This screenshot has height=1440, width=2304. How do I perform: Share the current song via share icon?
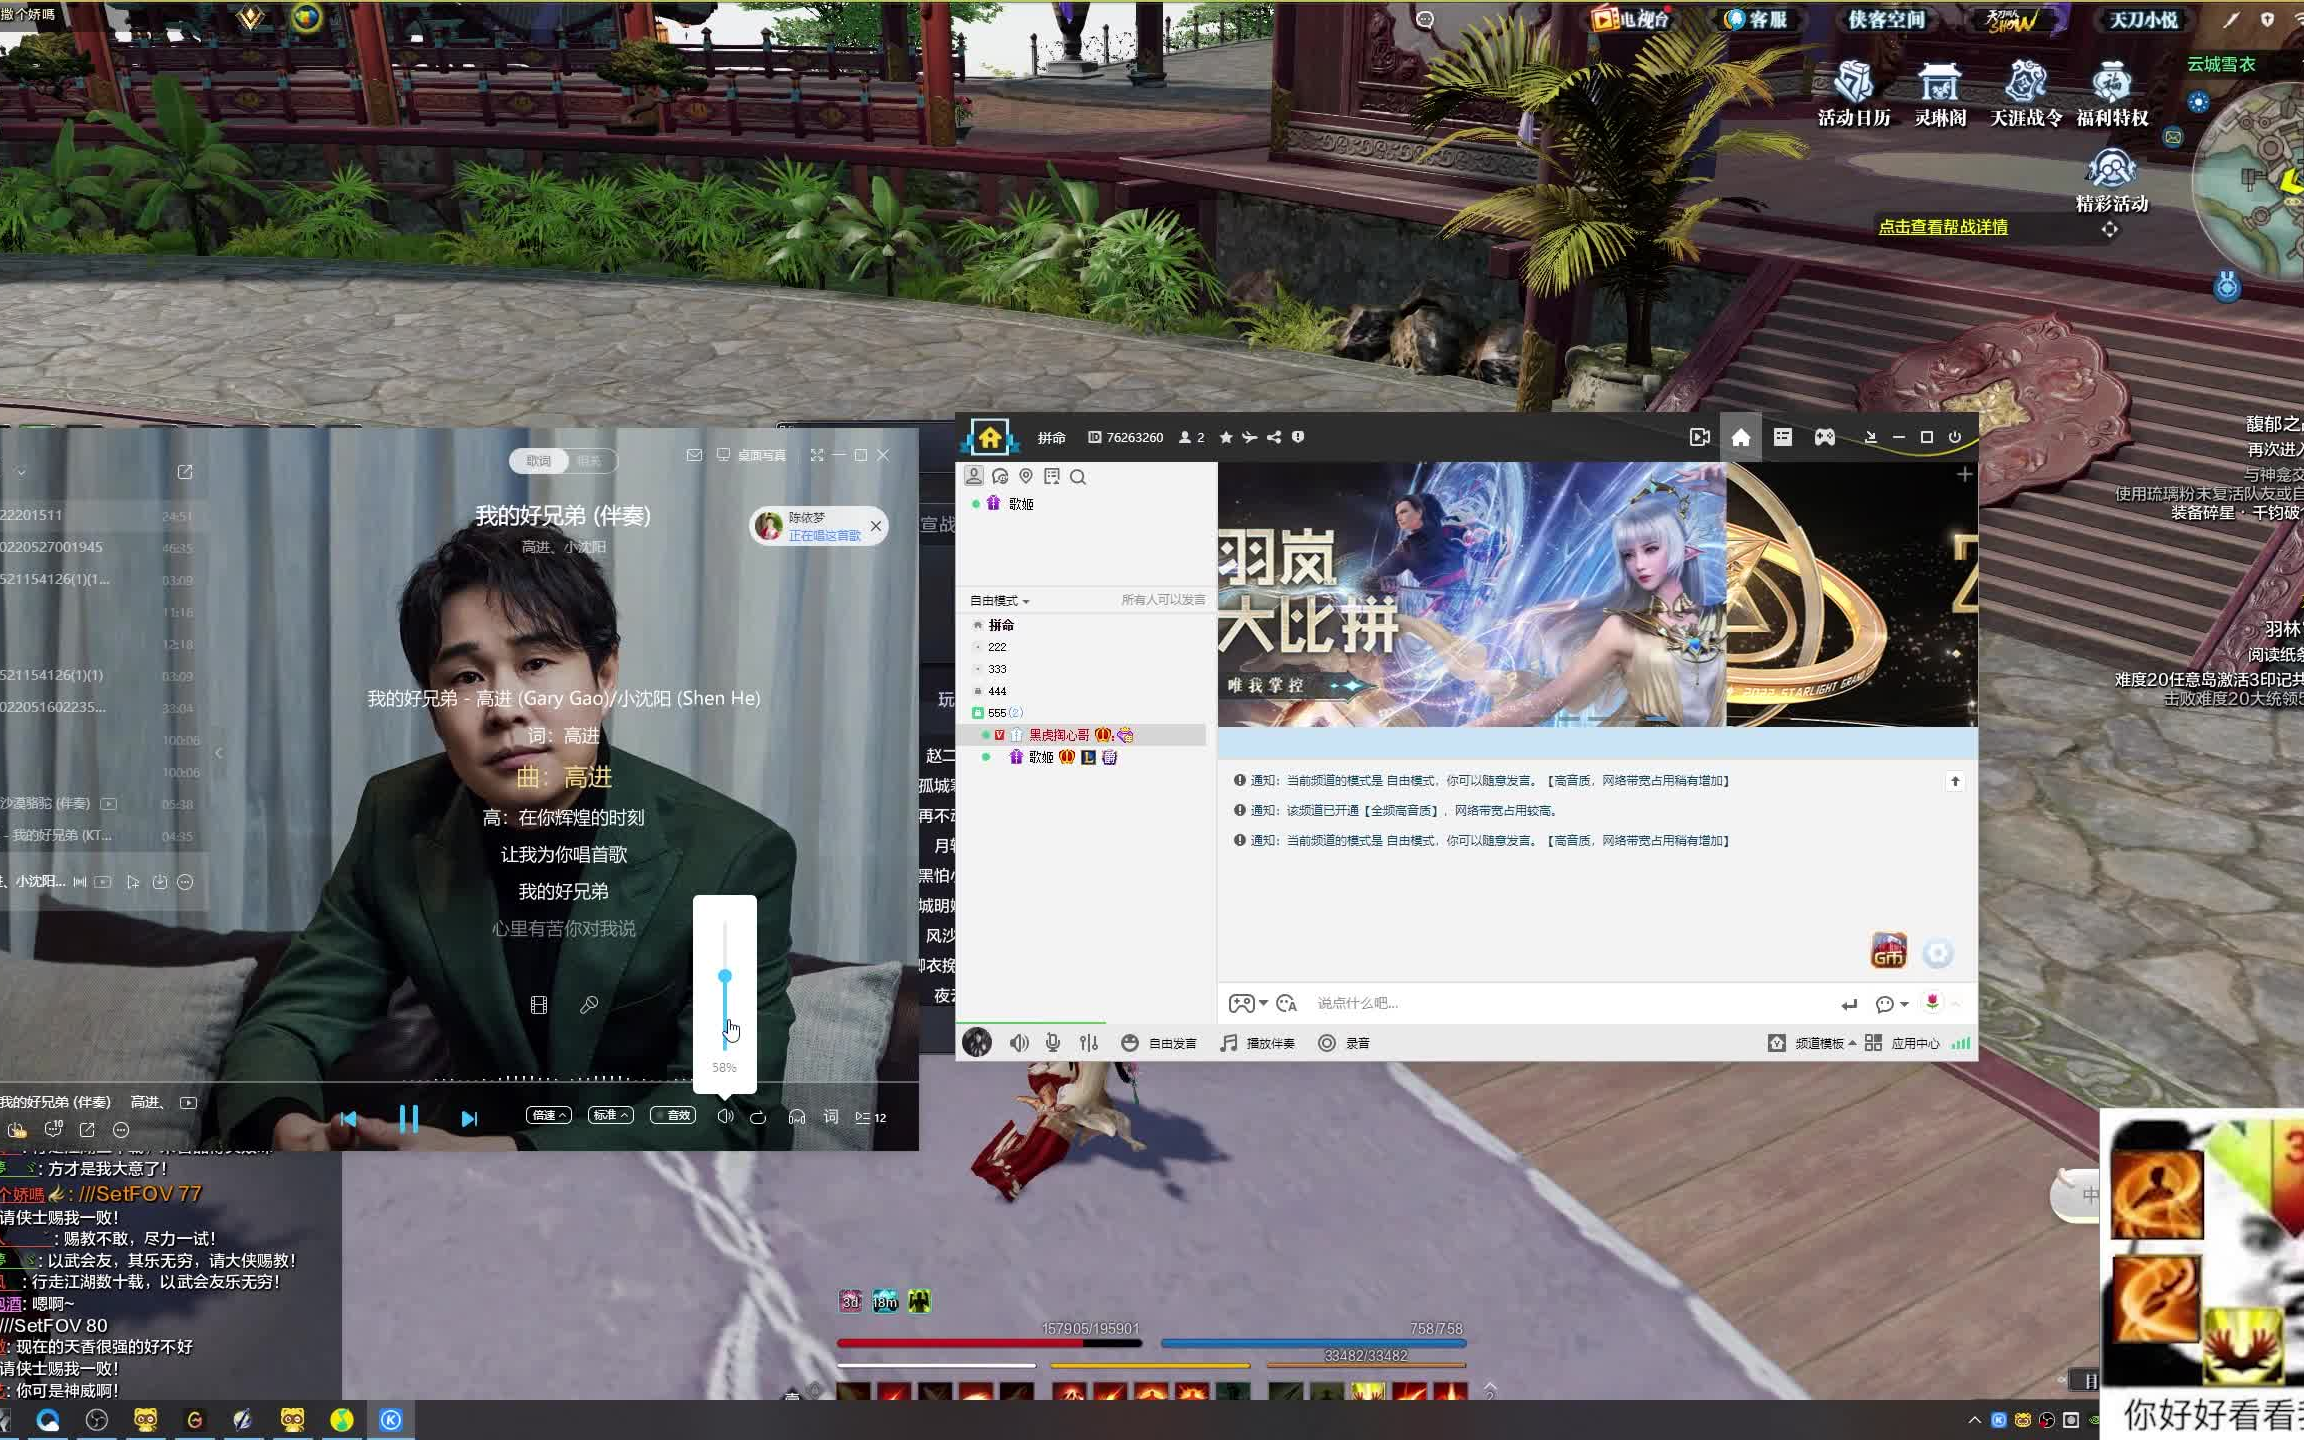coord(87,1130)
